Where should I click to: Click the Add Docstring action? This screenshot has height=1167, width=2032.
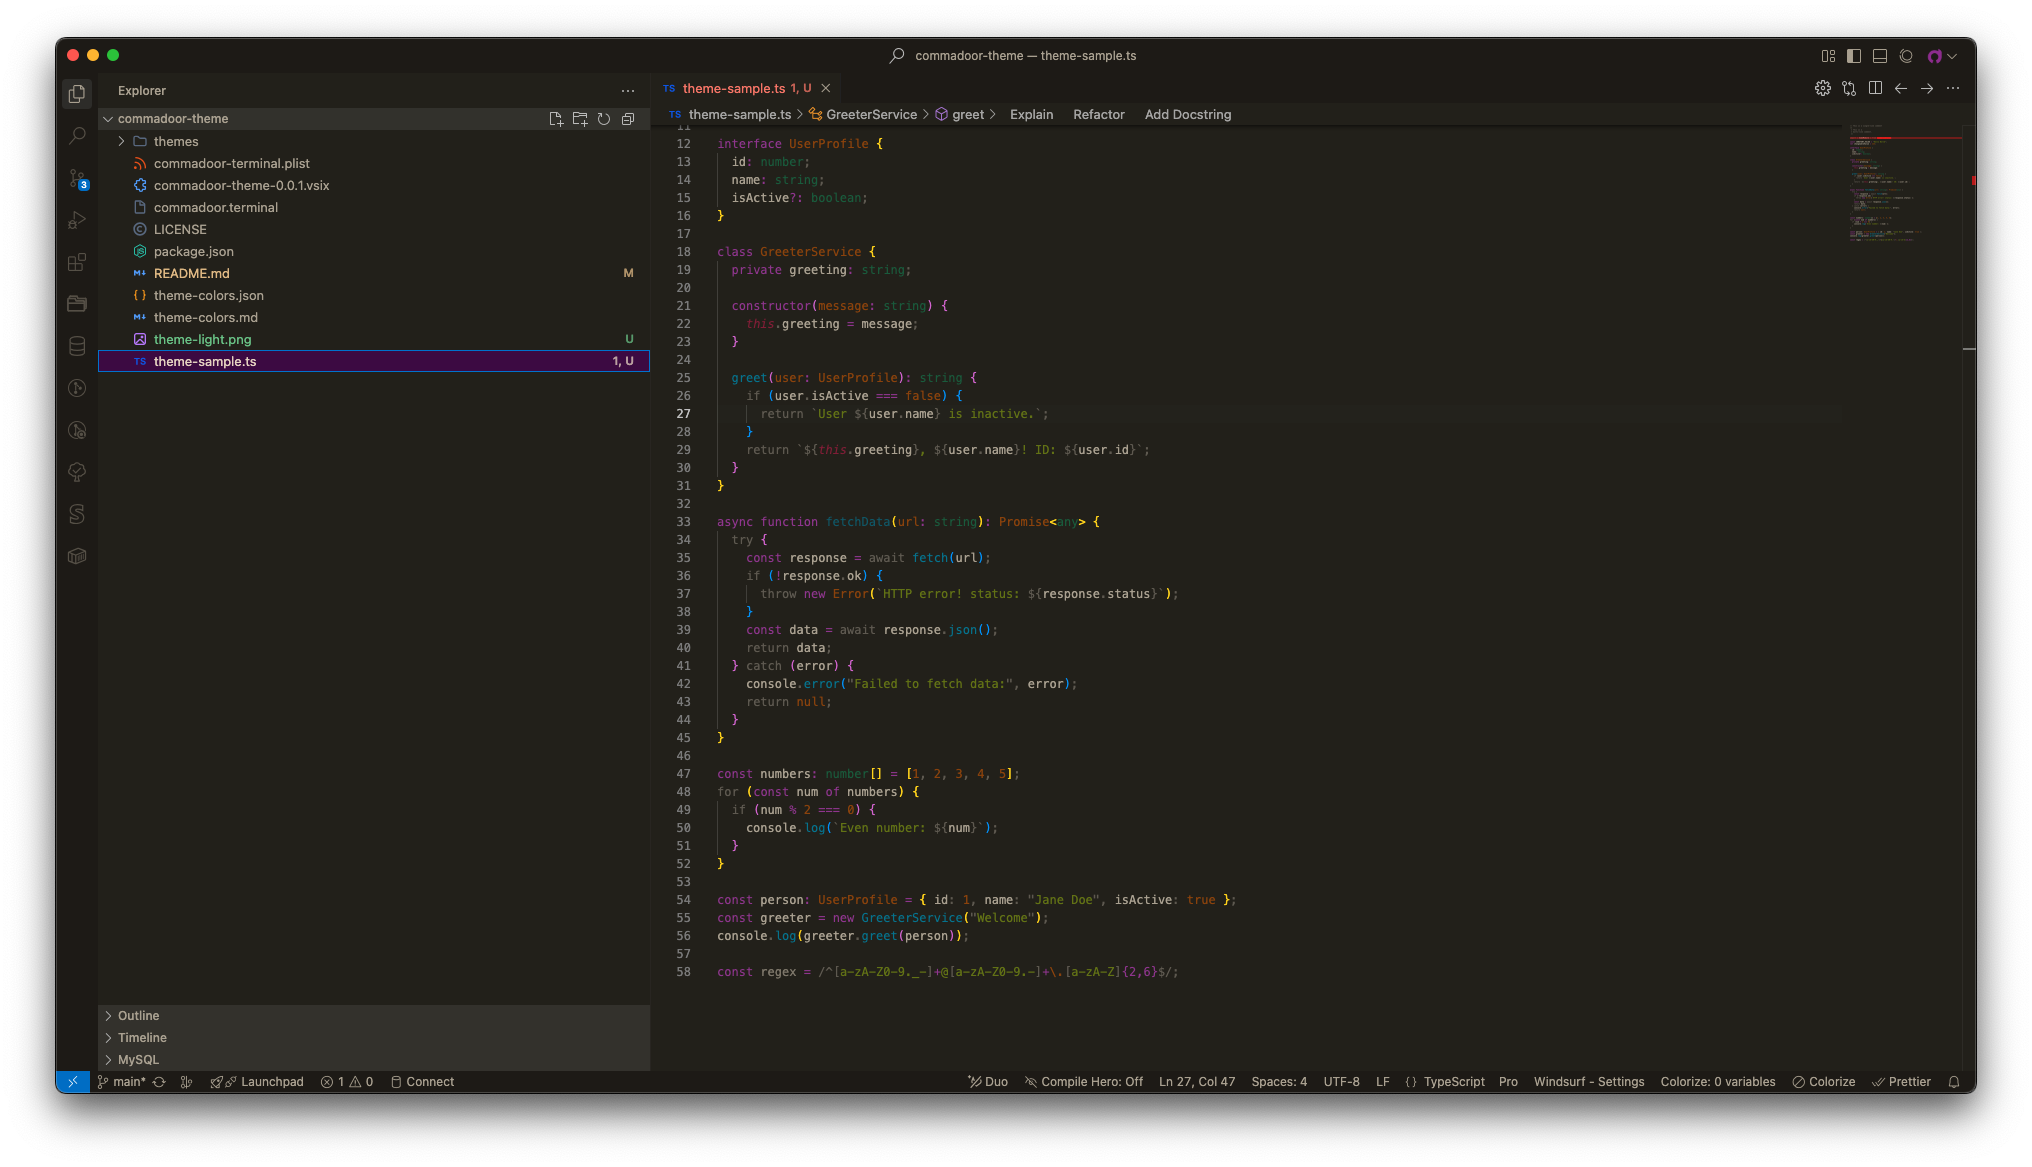point(1187,115)
